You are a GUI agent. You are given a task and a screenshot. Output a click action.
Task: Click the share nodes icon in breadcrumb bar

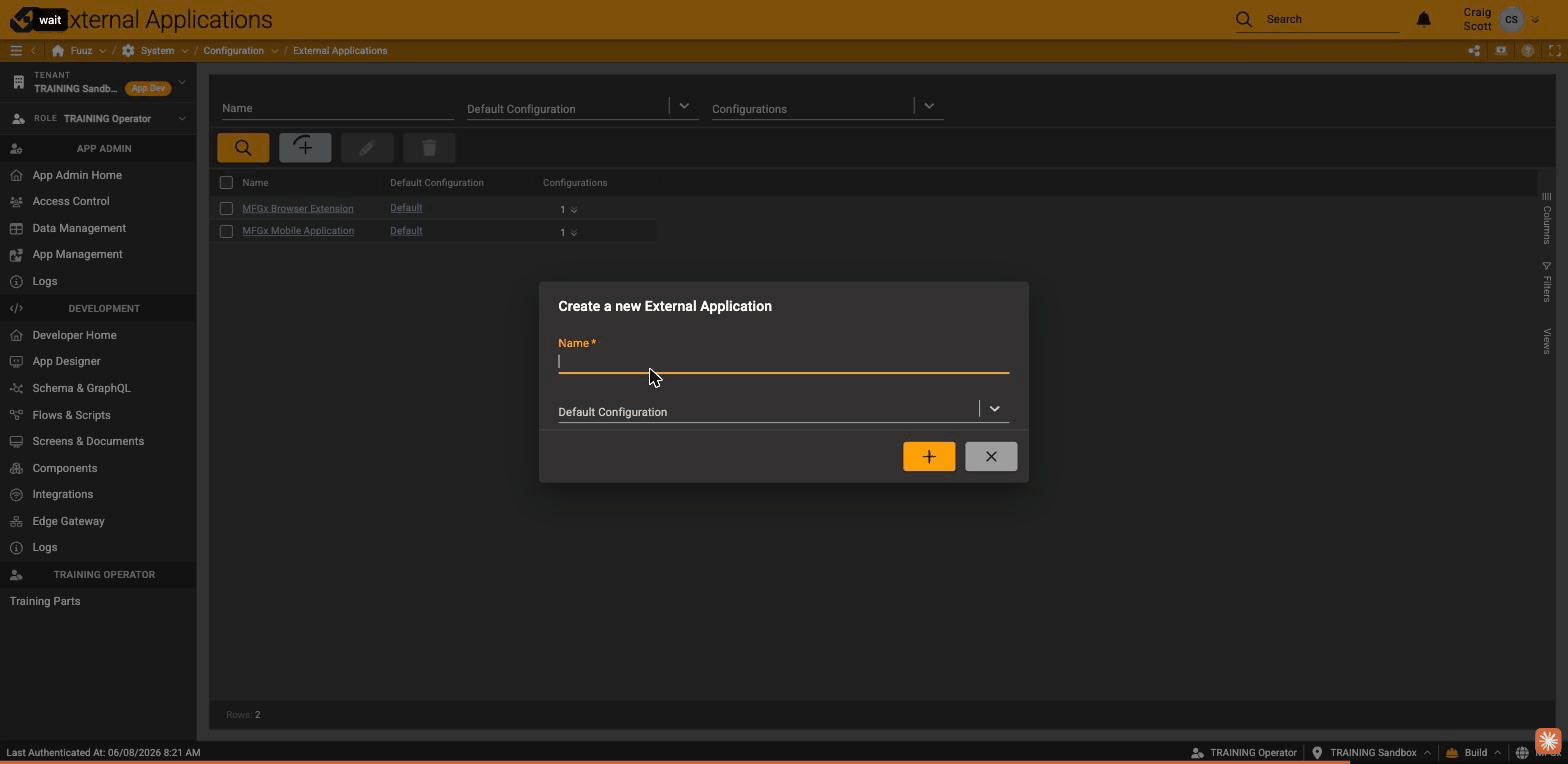click(1474, 50)
